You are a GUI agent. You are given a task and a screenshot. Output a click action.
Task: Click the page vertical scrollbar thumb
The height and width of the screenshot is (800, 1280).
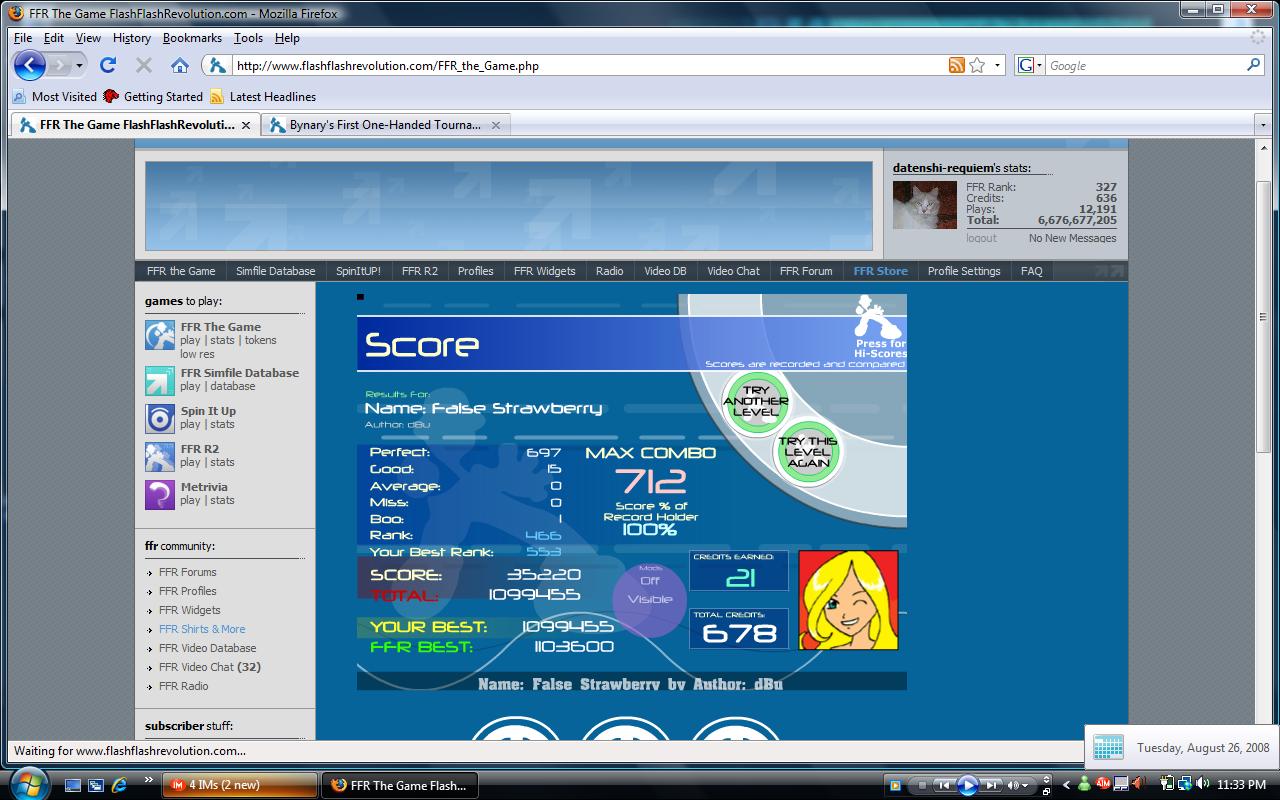tap(1263, 316)
